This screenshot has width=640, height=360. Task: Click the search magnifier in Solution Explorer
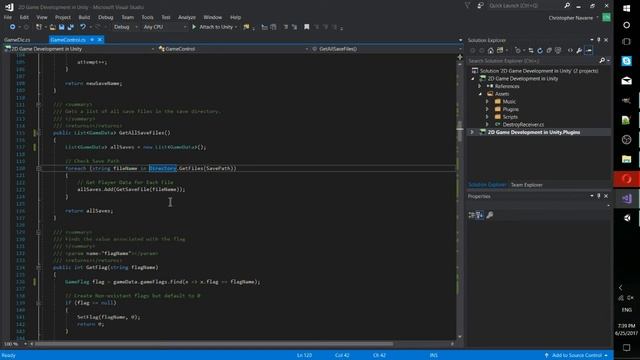[602, 61]
